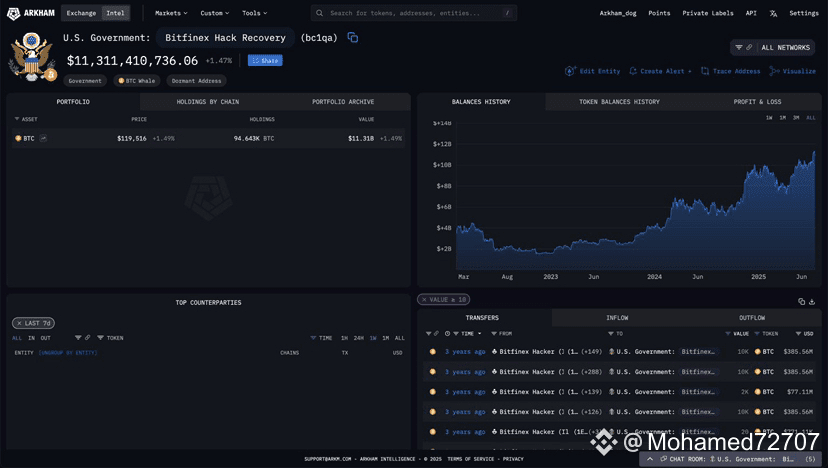The height and width of the screenshot is (468, 828).
Task: Switch to OUTFLOW tab
Action: pyautogui.click(x=752, y=318)
